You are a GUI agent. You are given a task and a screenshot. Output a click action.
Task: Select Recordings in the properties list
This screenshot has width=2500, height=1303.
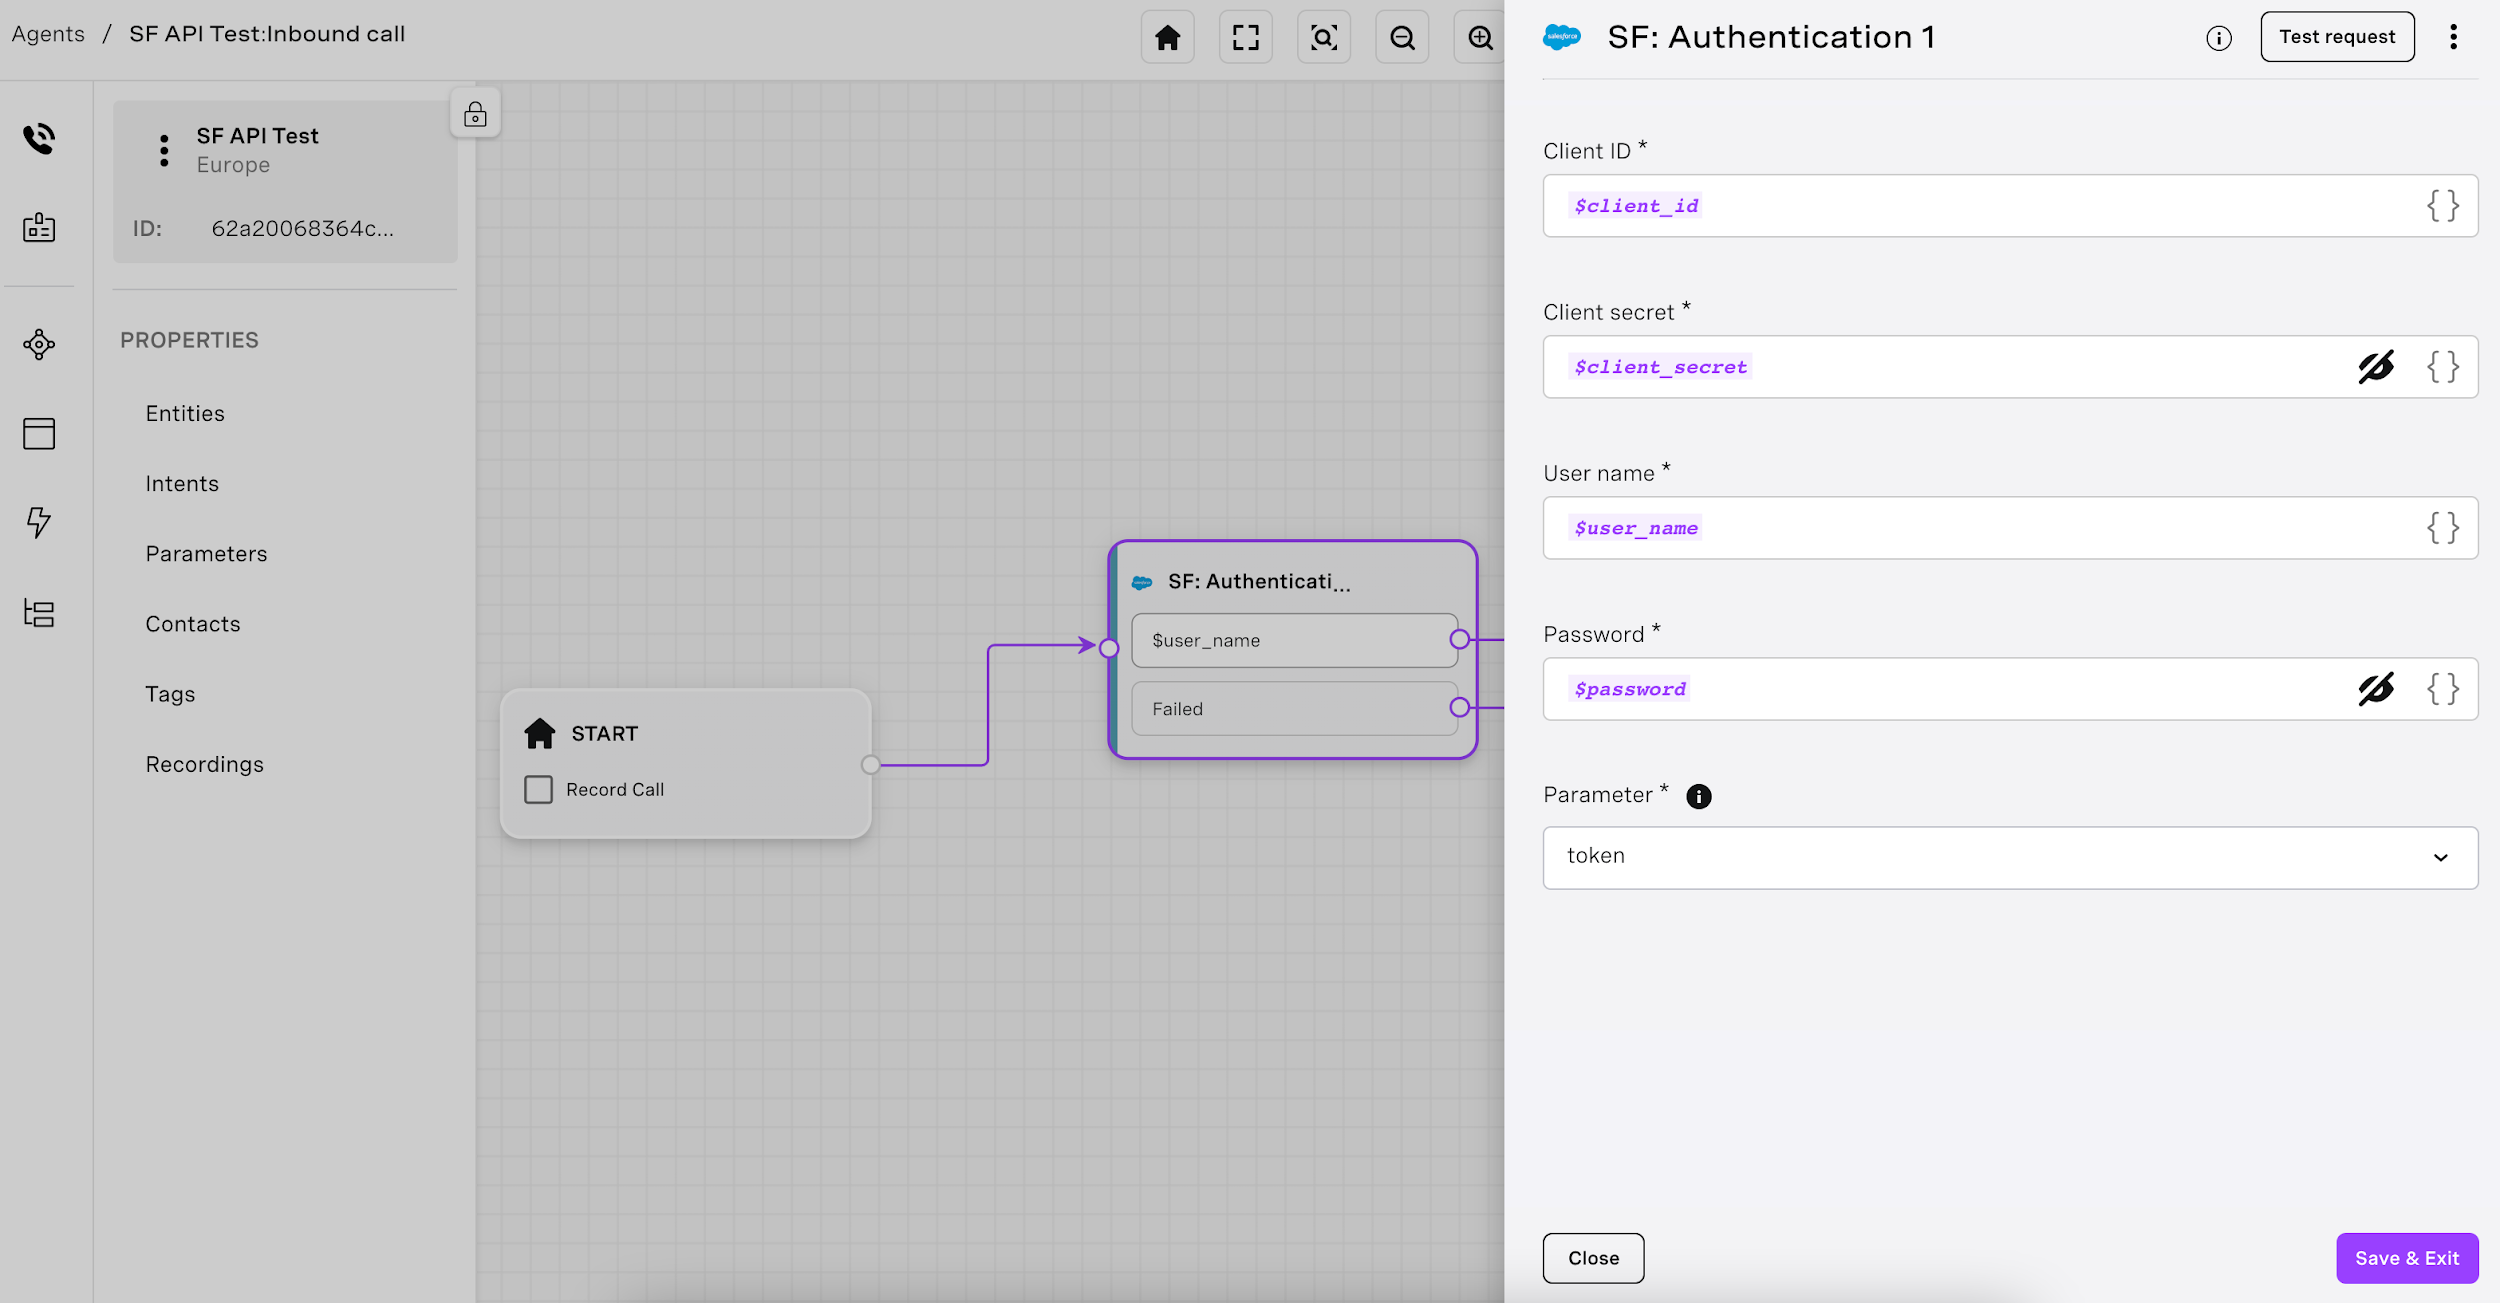point(204,765)
